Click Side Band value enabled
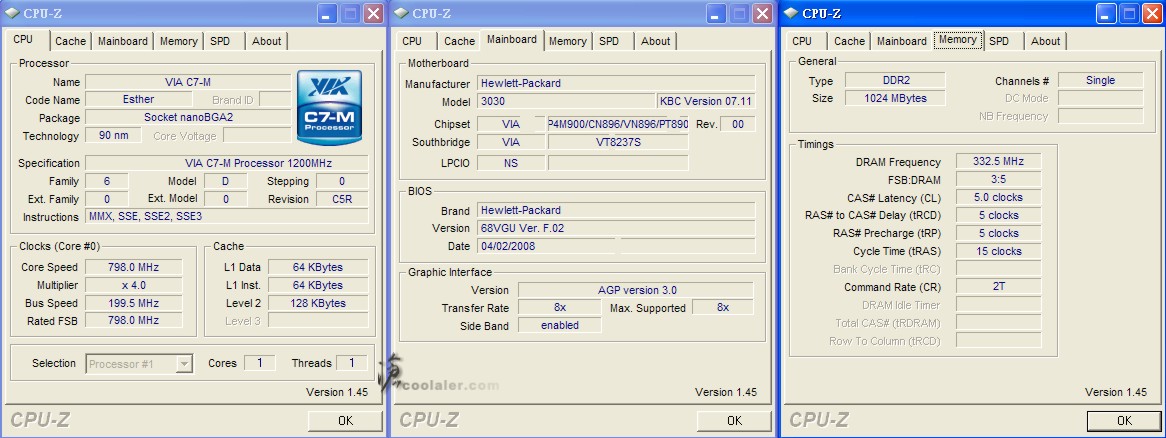Viewport: 1166px width, 438px height. pyautogui.click(x=559, y=325)
